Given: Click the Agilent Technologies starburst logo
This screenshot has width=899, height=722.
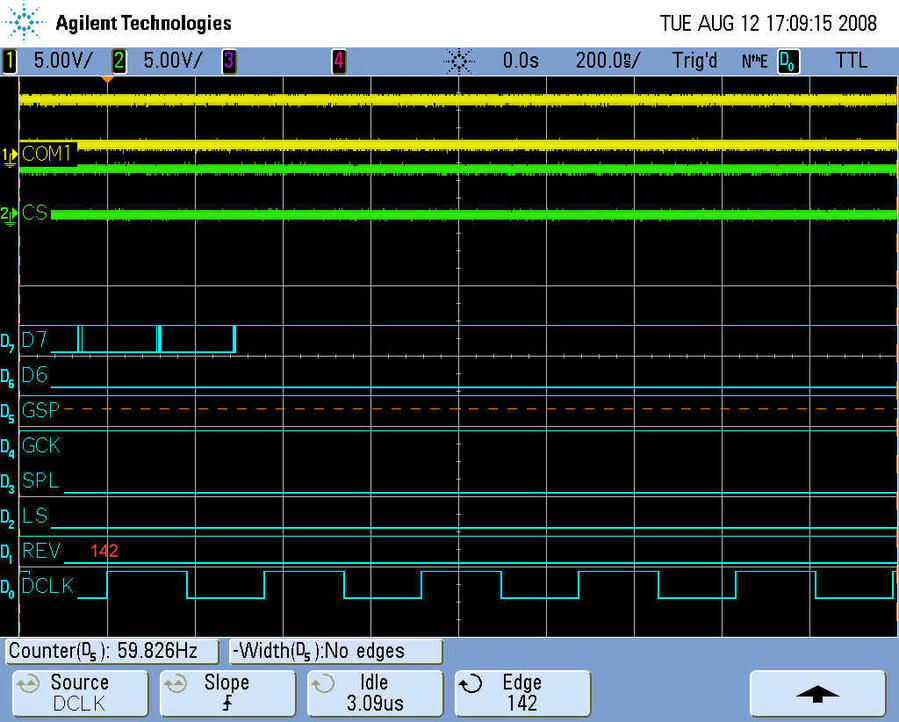Looking at the screenshot, I should 23,22.
